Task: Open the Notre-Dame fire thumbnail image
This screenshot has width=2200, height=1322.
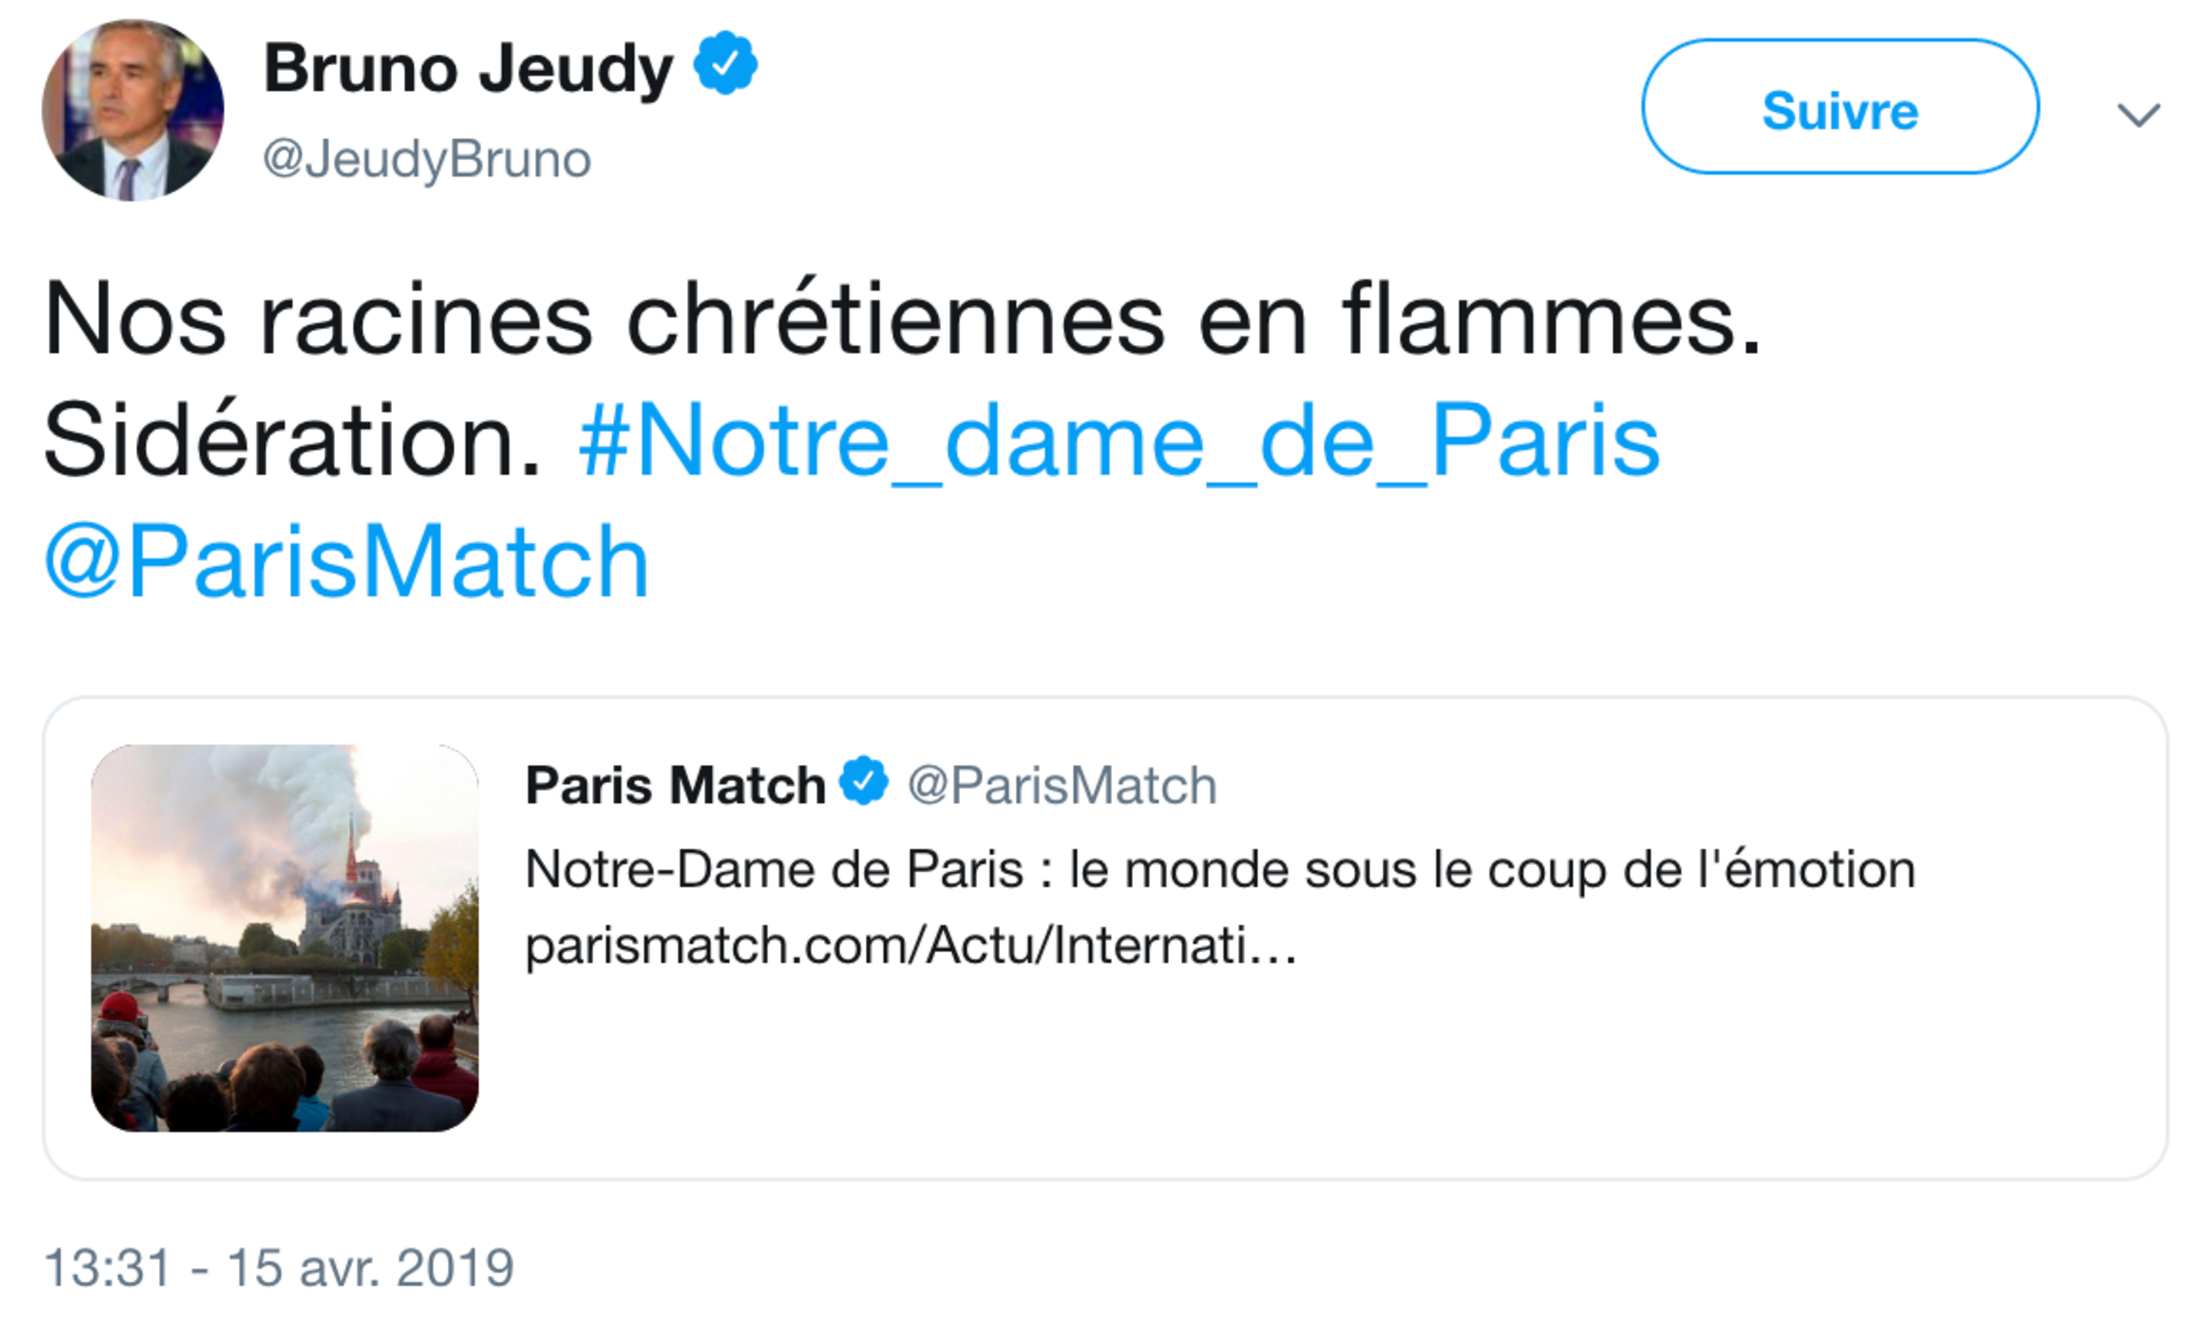Action: pos(285,937)
